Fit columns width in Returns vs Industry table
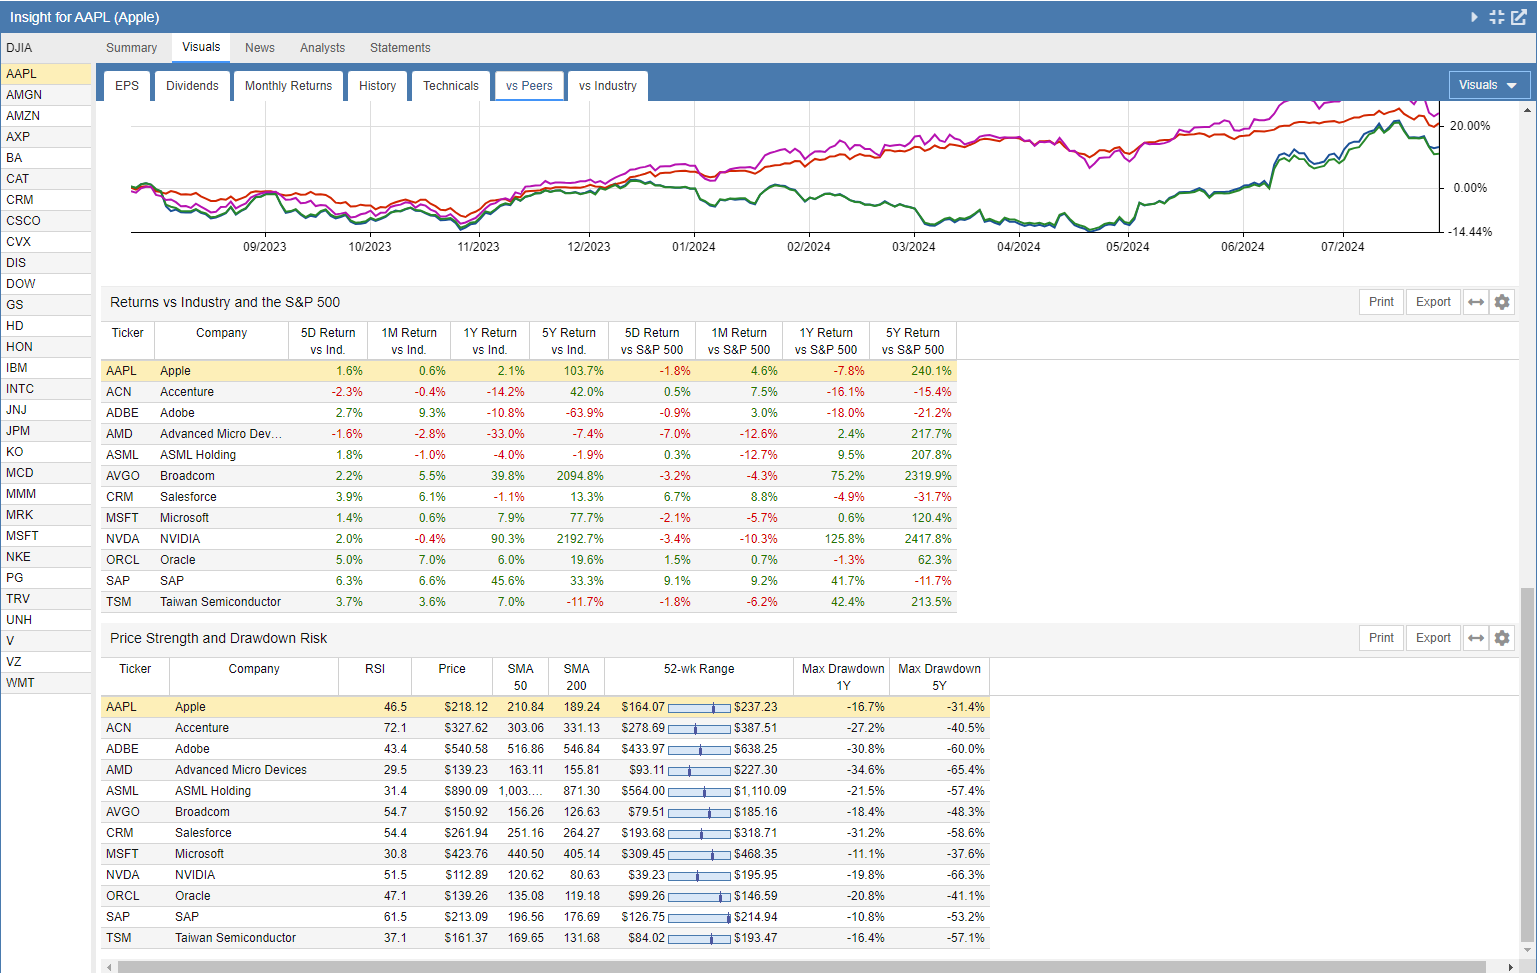1537x973 pixels. coord(1476,302)
